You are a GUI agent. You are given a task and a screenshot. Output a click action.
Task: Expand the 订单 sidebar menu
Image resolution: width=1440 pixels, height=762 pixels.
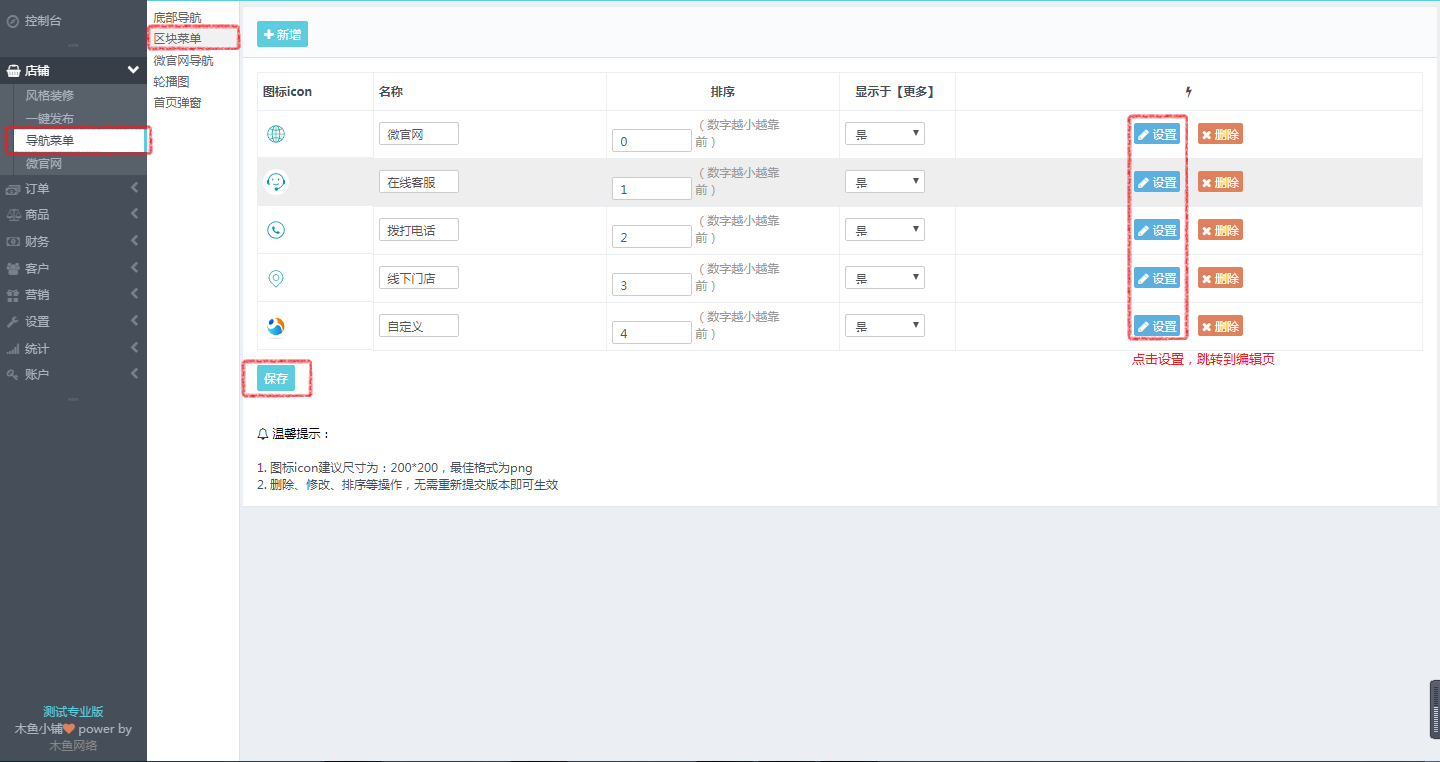[72, 188]
